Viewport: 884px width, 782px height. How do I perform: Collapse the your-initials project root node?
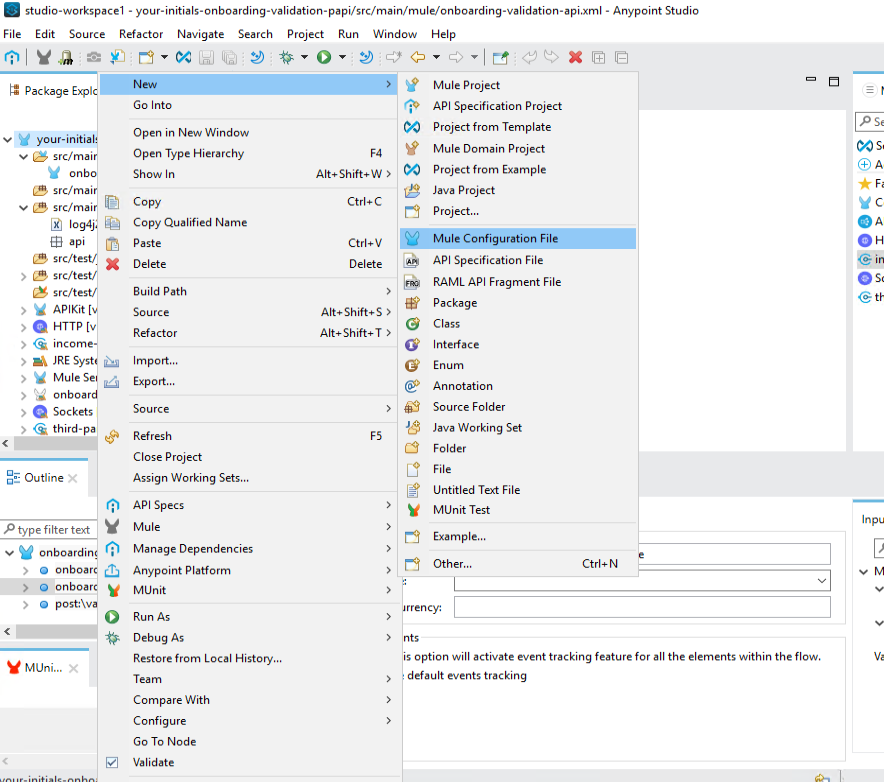[x=8, y=140]
